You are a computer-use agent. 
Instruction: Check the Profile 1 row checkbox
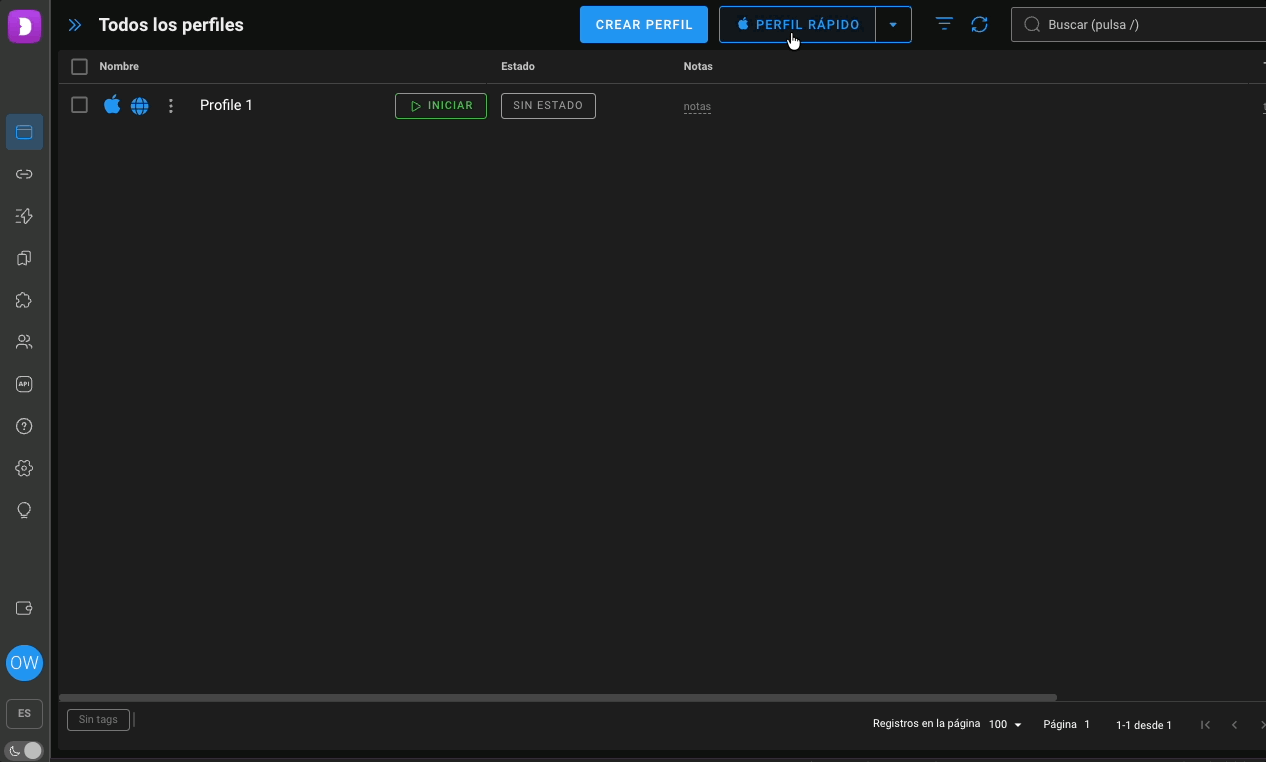(80, 105)
